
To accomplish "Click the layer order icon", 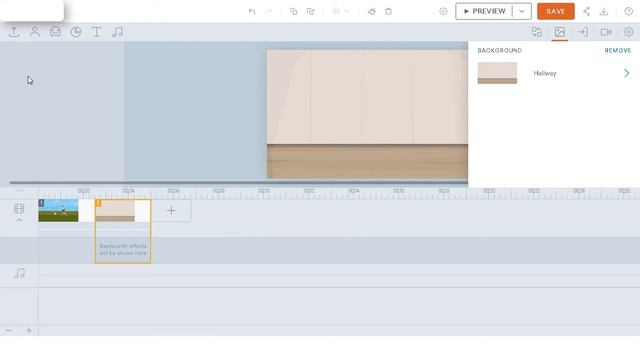I will pos(336,11).
